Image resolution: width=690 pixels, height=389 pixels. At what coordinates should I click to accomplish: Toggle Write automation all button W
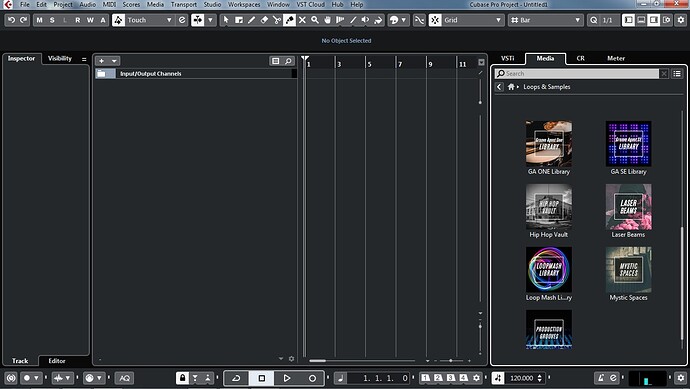click(90, 20)
